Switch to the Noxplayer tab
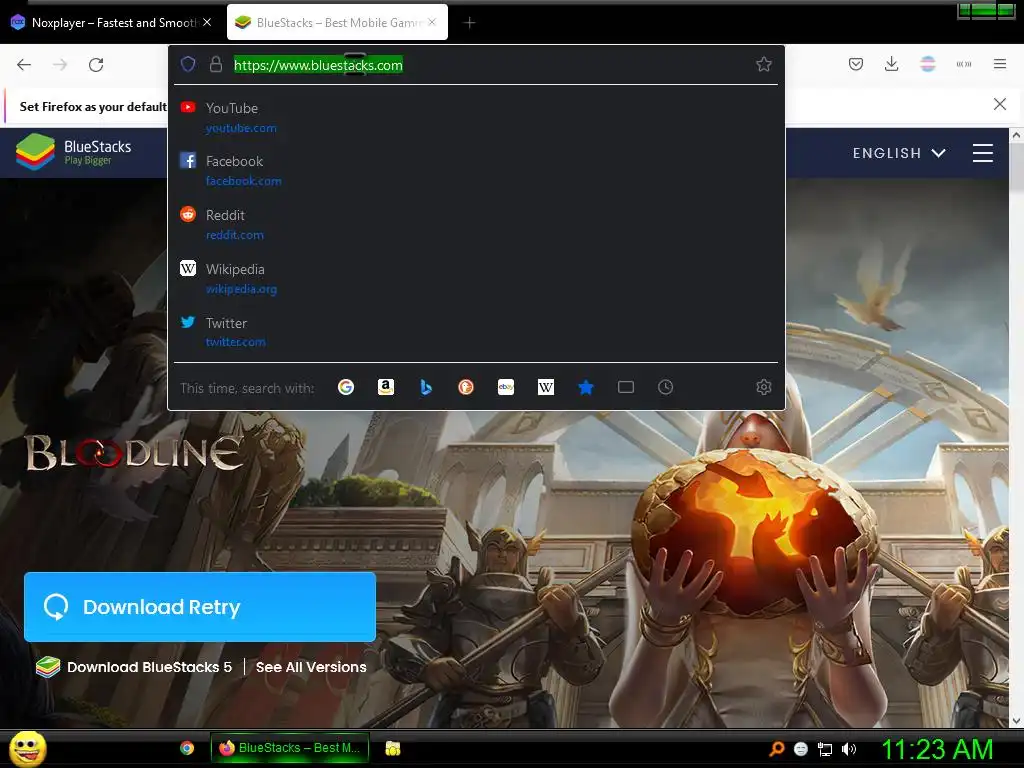1024x768 pixels. (104, 22)
